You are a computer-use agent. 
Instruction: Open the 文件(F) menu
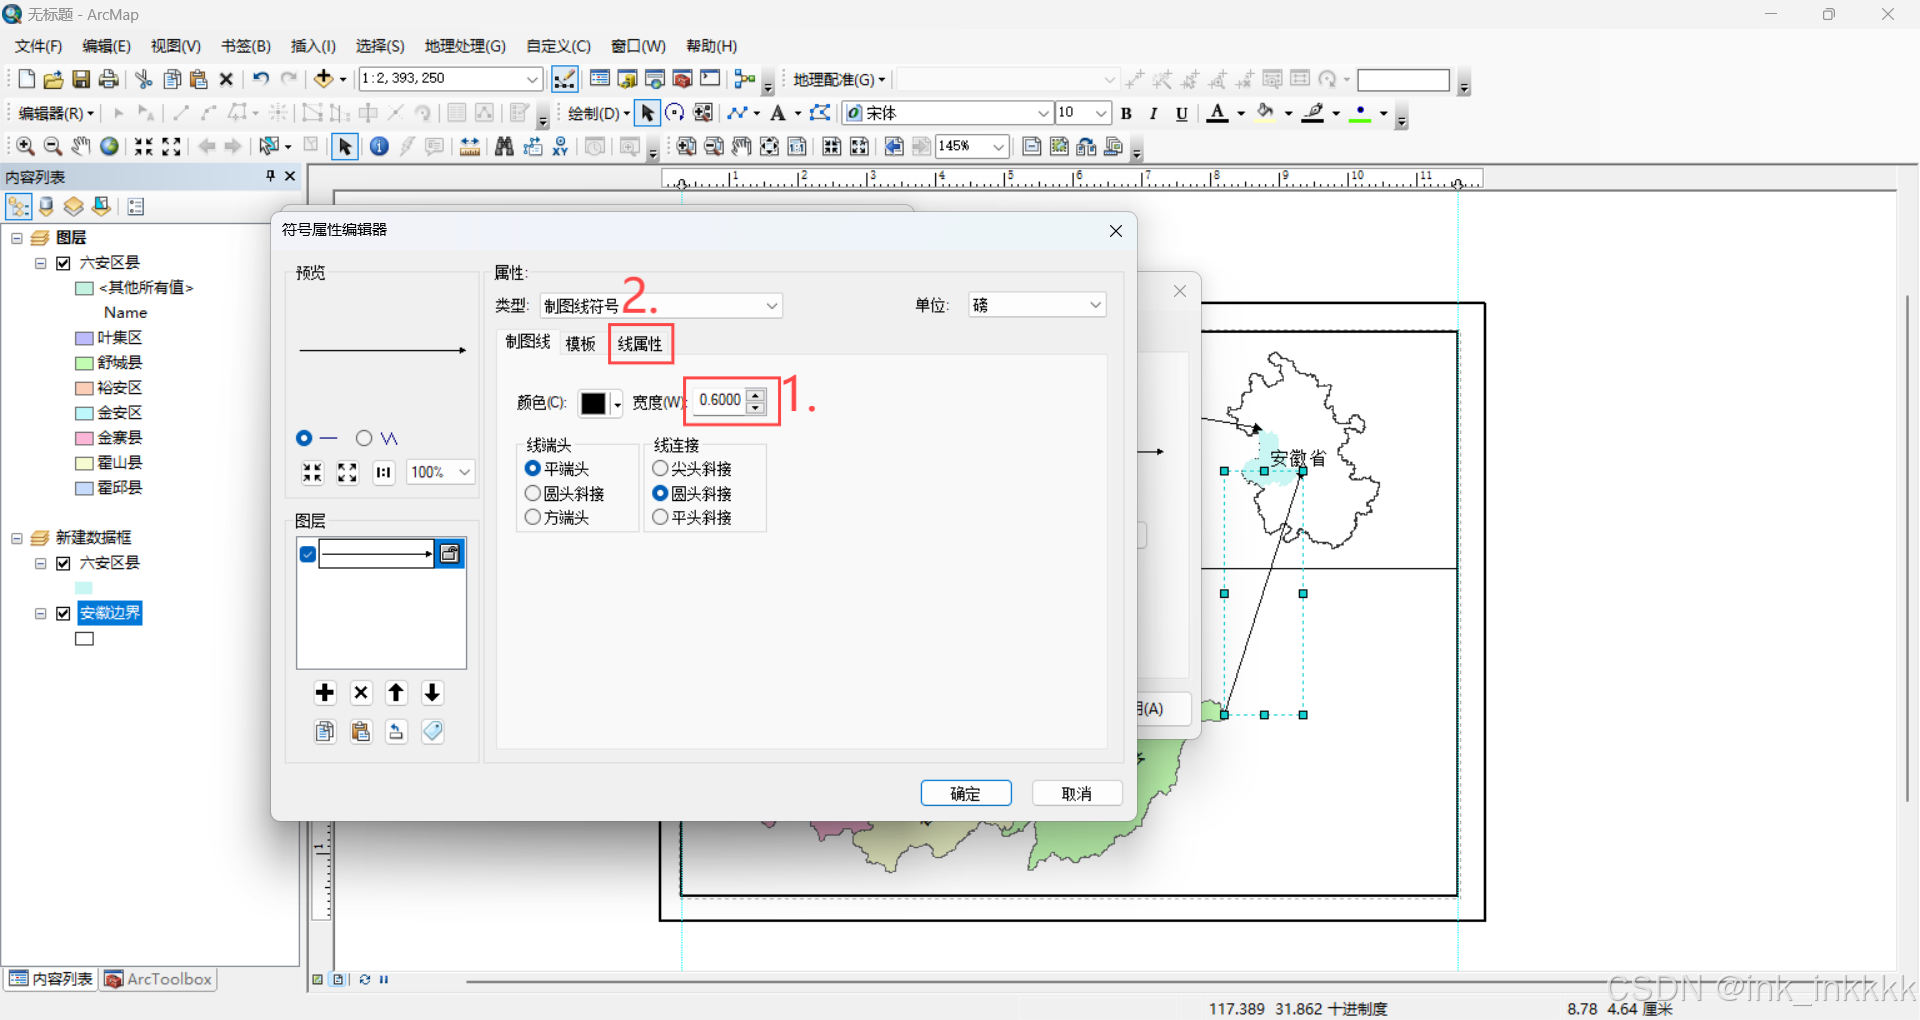pyautogui.click(x=39, y=46)
